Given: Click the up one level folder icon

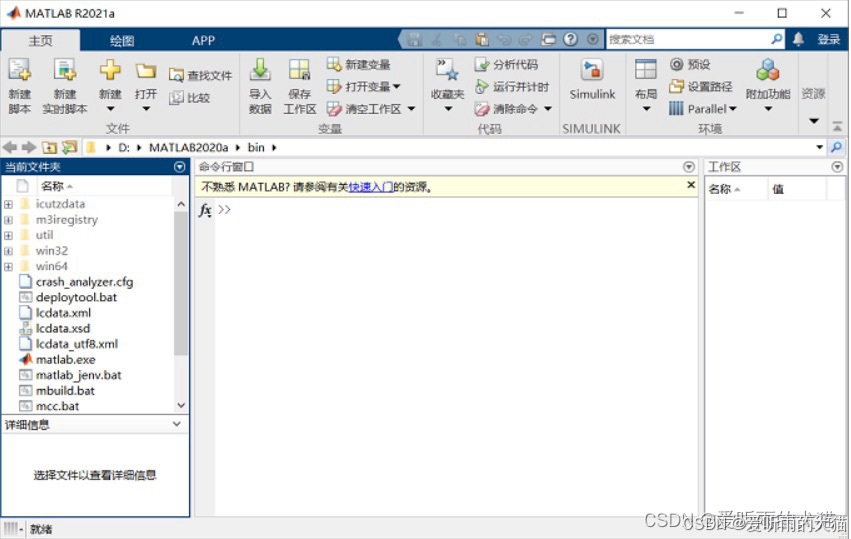Looking at the screenshot, I should [x=49, y=147].
